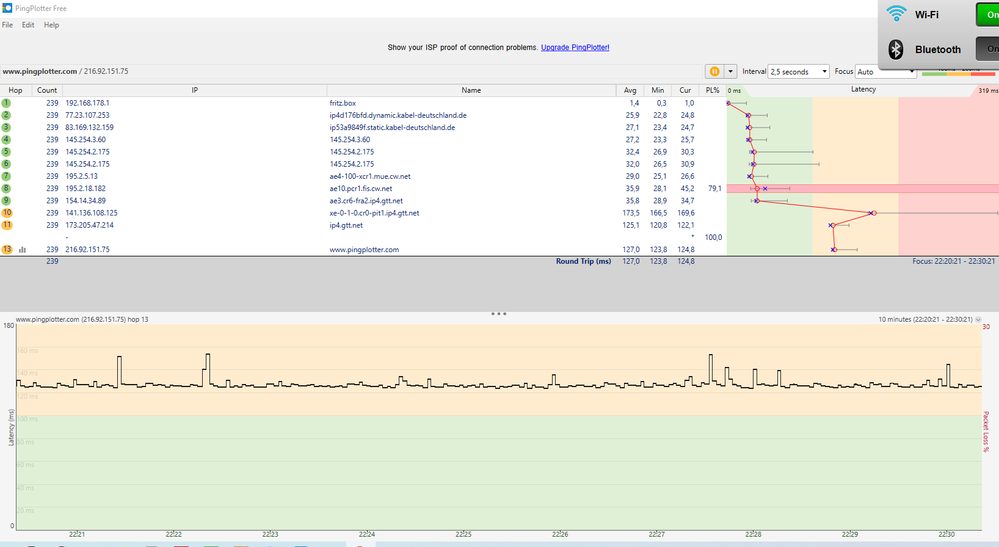Toggle the Bluetooth On switch
The width and height of the screenshot is (999, 547).
coord(988,49)
